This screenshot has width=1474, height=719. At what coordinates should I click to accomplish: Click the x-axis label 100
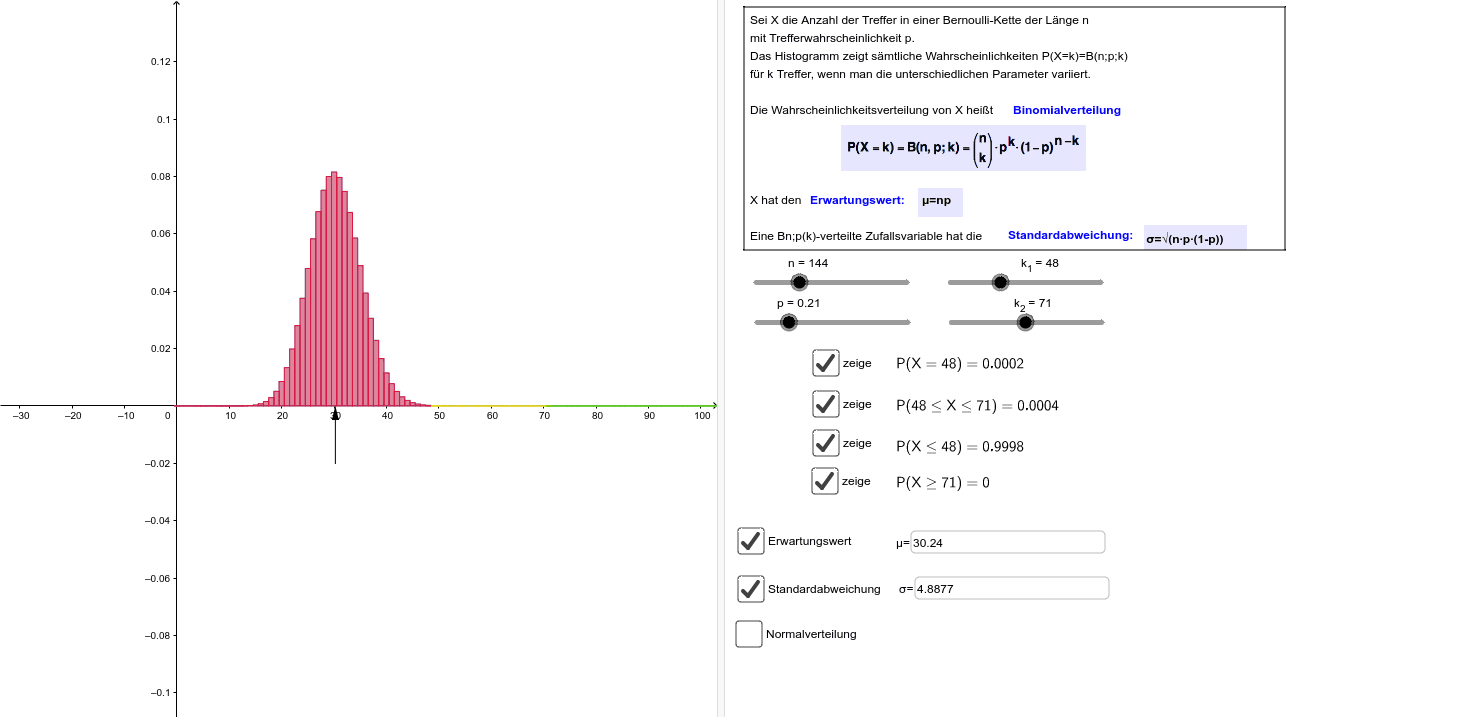click(x=703, y=416)
